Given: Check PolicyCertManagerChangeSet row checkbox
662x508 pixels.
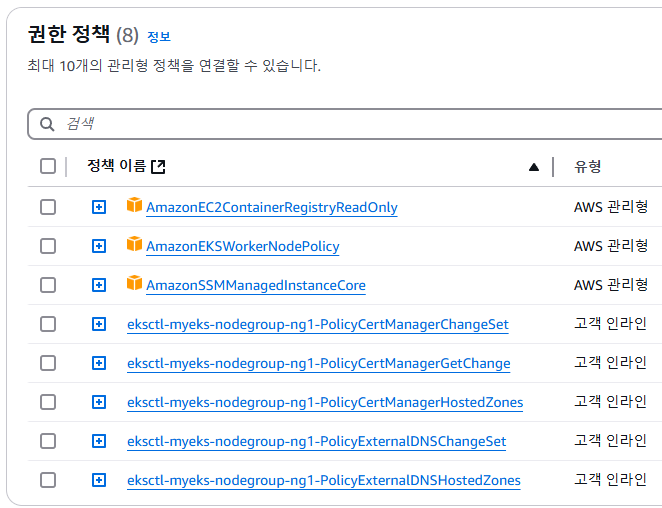Looking at the screenshot, I should tap(48, 324).
